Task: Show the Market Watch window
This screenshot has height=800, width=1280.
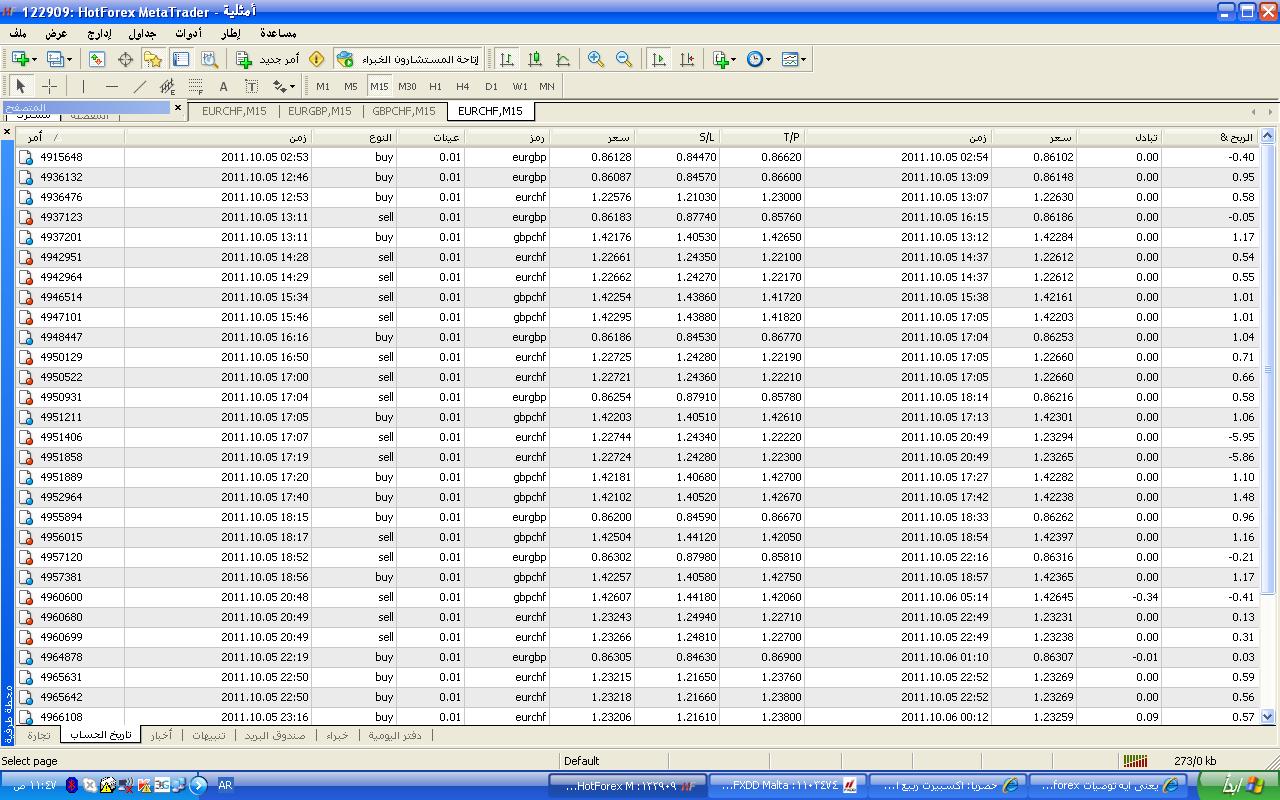Action: (97, 60)
